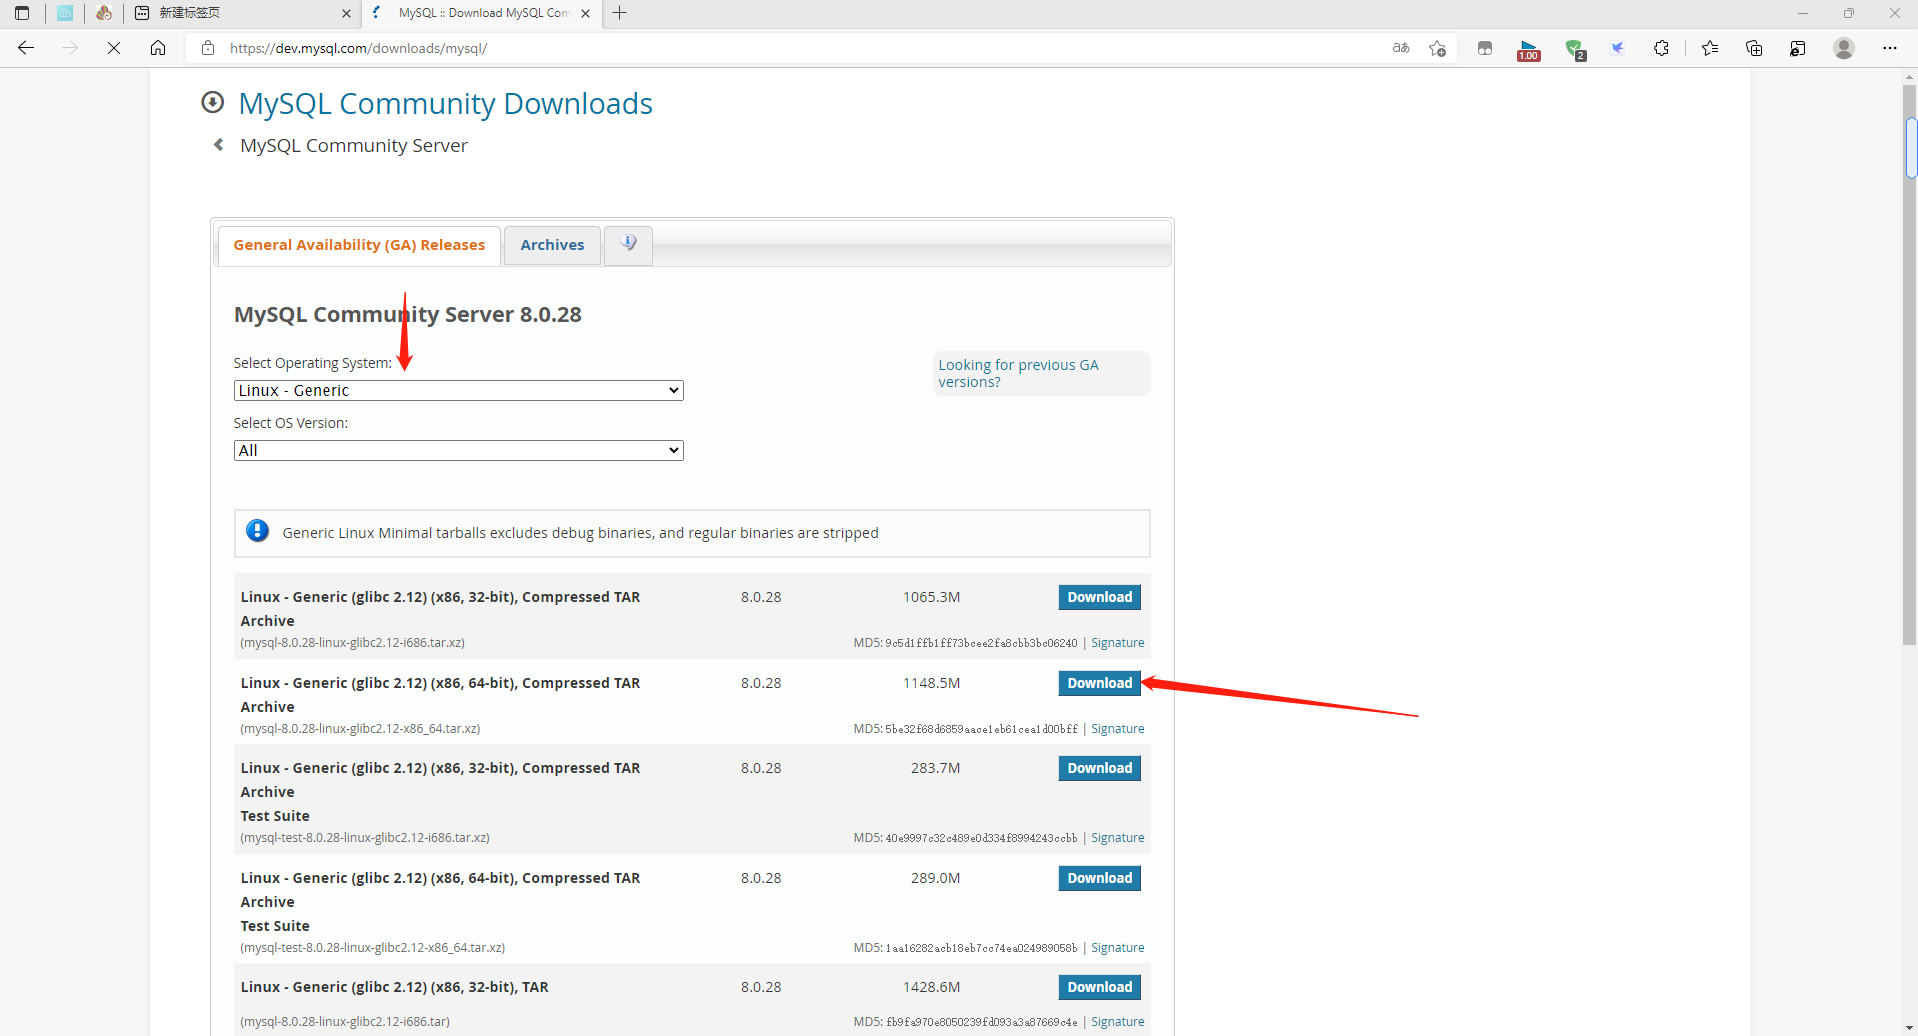Image resolution: width=1918 pixels, height=1036 pixels.
Task: Open Signature for mysql-8.0.28-linux-glibc2.12-x86_64.tar.xz
Action: [x=1117, y=729]
